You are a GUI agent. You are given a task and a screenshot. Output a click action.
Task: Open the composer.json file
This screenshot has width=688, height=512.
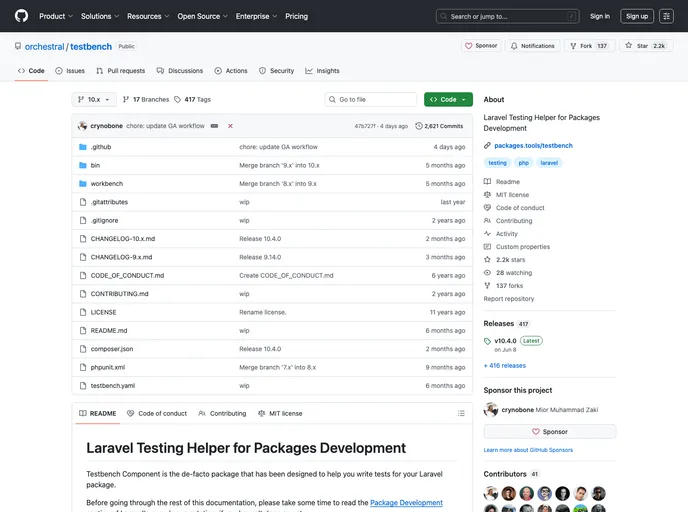point(112,349)
